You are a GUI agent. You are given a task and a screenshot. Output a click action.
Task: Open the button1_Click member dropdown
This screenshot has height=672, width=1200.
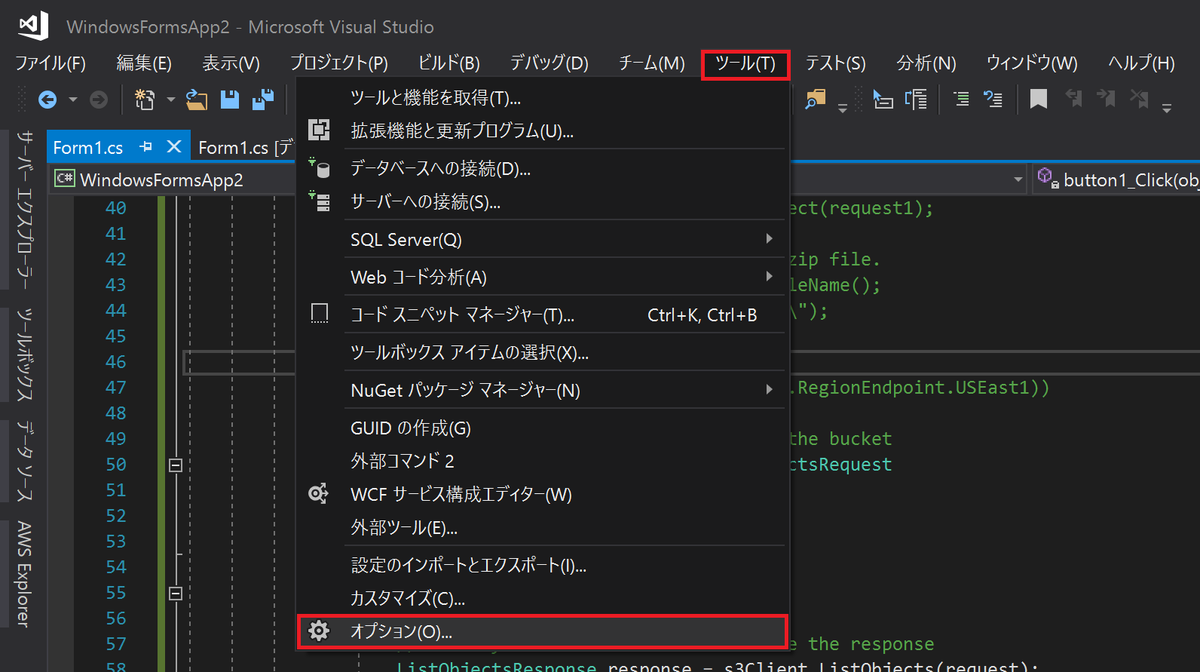pos(1115,179)
